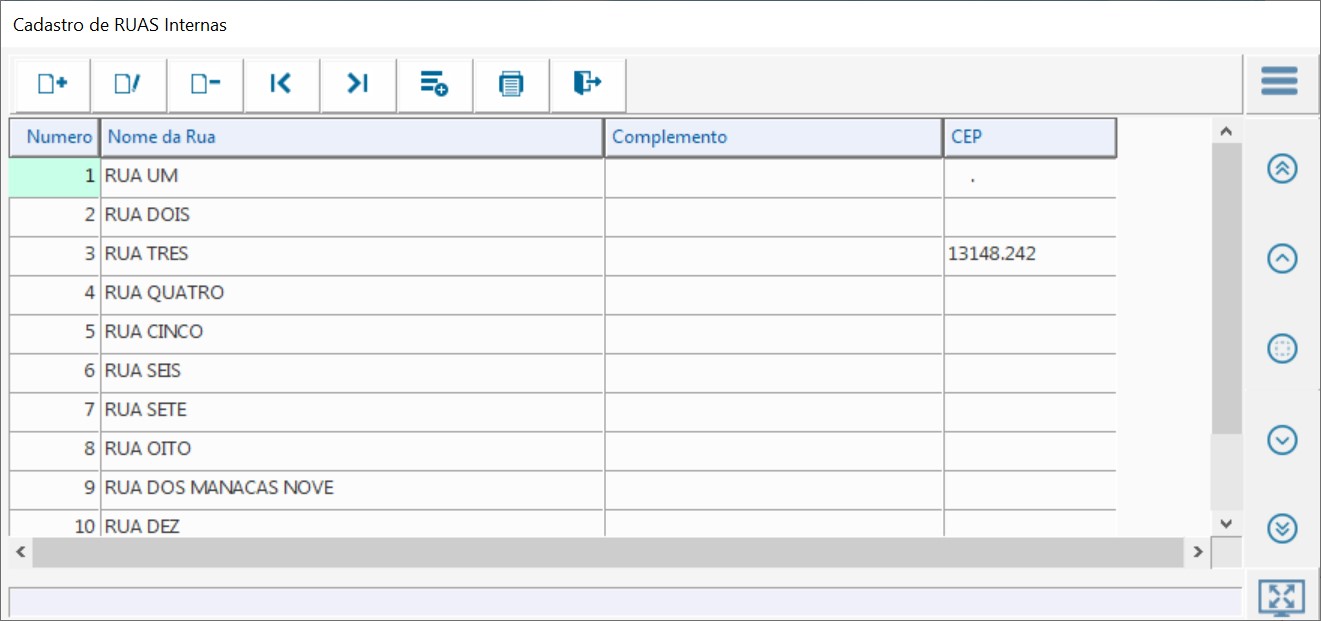Print the street list
Image resolution: width=1321 pixels, height=621 pixels.
coord(511,84)
